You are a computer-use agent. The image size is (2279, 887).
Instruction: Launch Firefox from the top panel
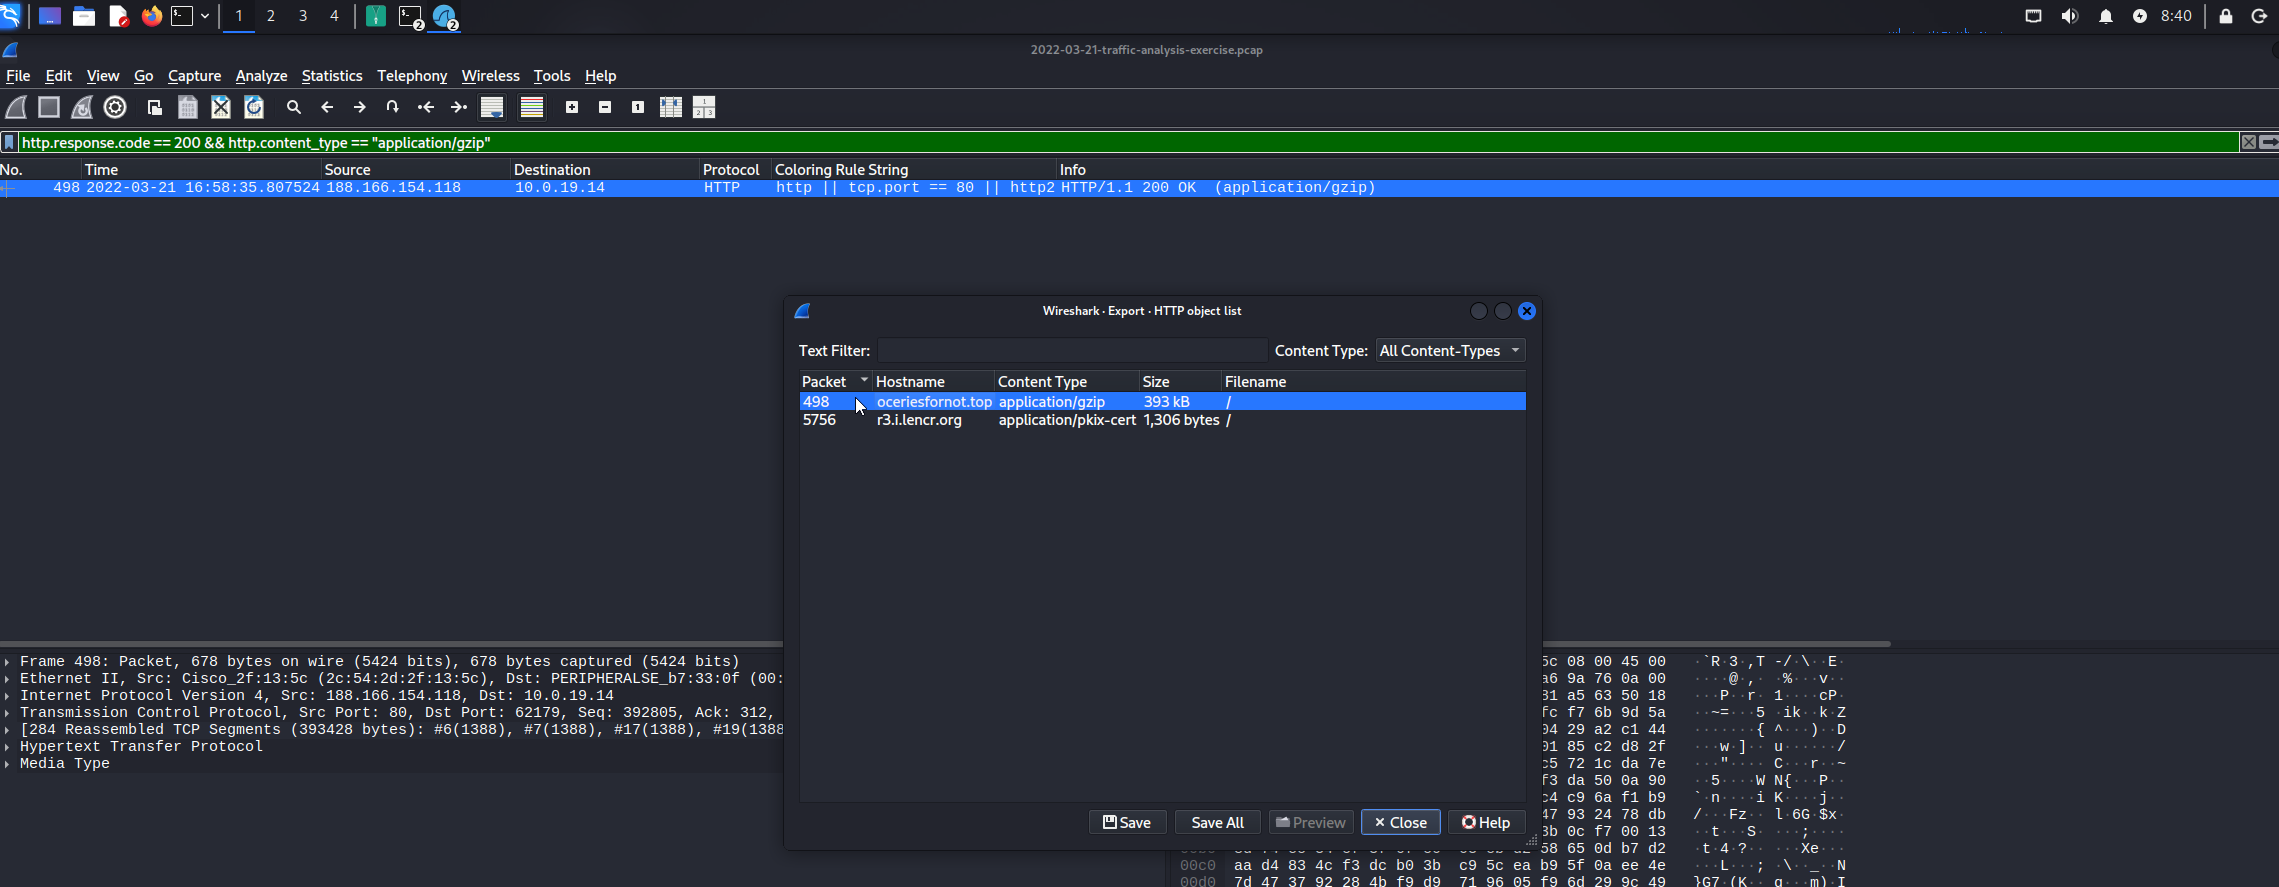click(x=151, y=16)
